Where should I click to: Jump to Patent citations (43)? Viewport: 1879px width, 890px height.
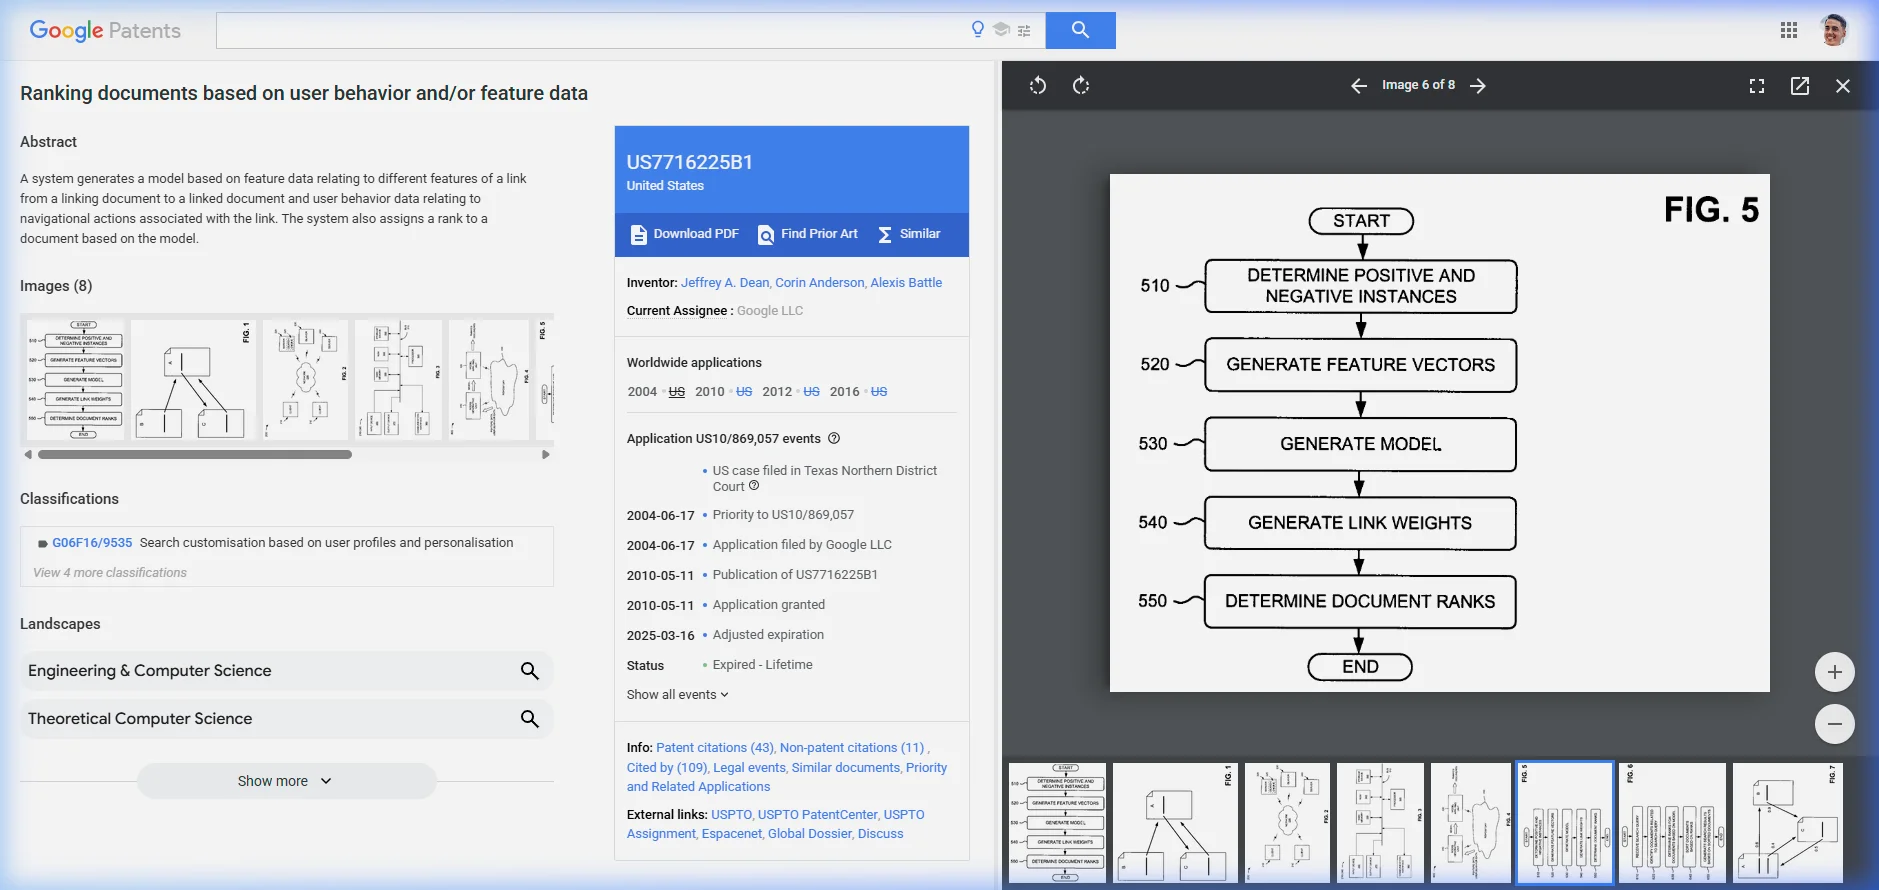pyautogui.click(x=715, y=748)
